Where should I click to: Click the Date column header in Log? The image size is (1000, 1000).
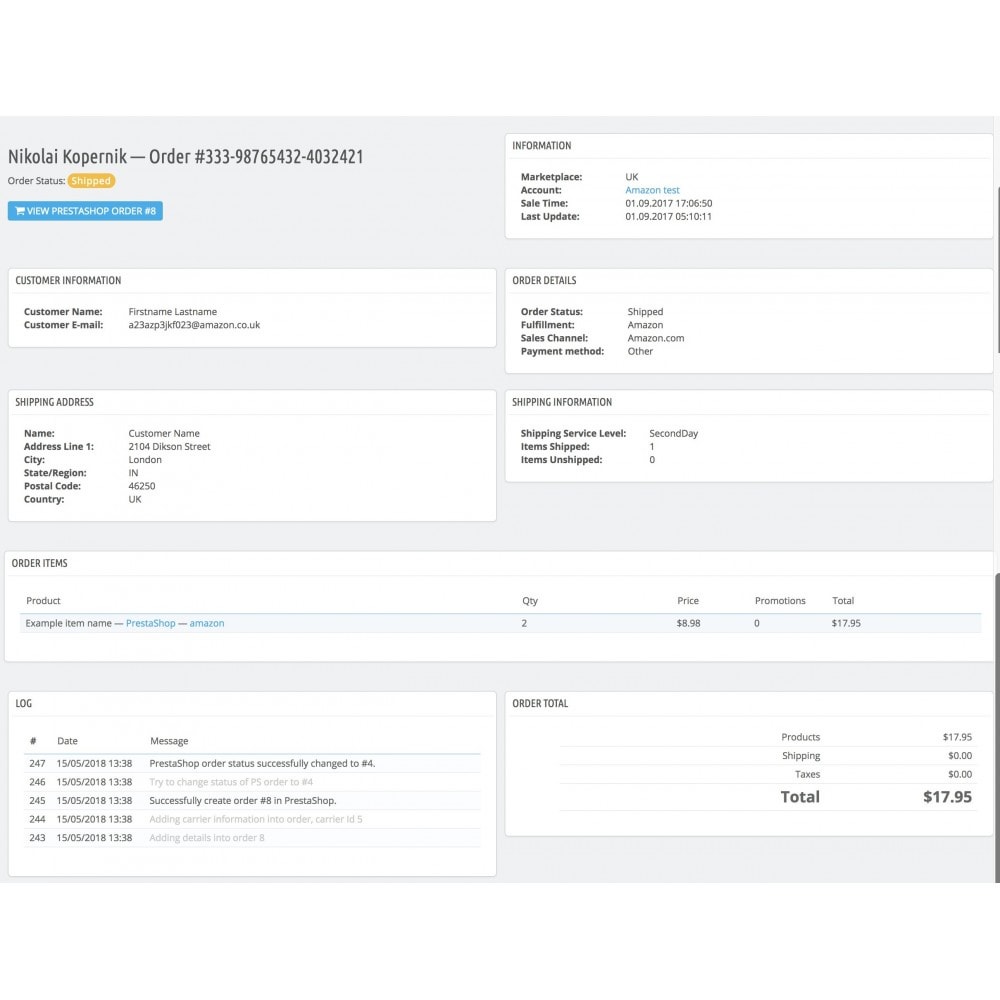(67, 741)
